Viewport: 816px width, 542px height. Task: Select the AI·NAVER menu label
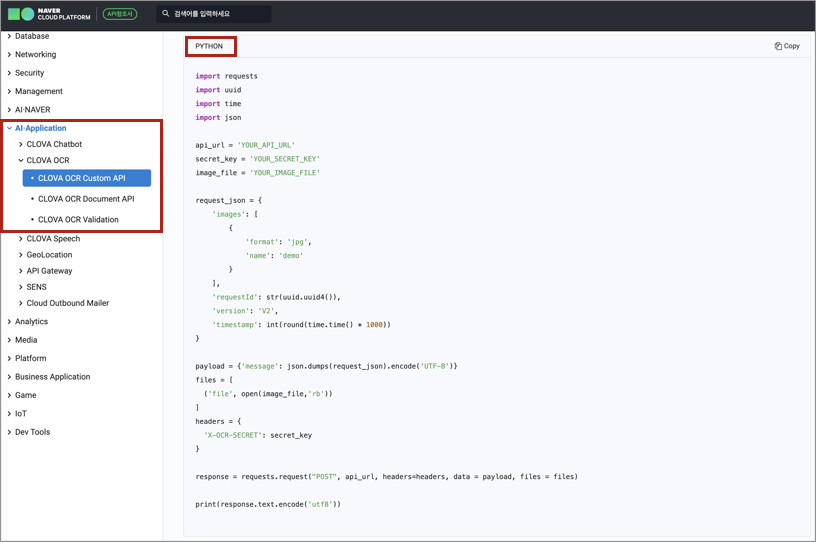(x=33, y=110)
